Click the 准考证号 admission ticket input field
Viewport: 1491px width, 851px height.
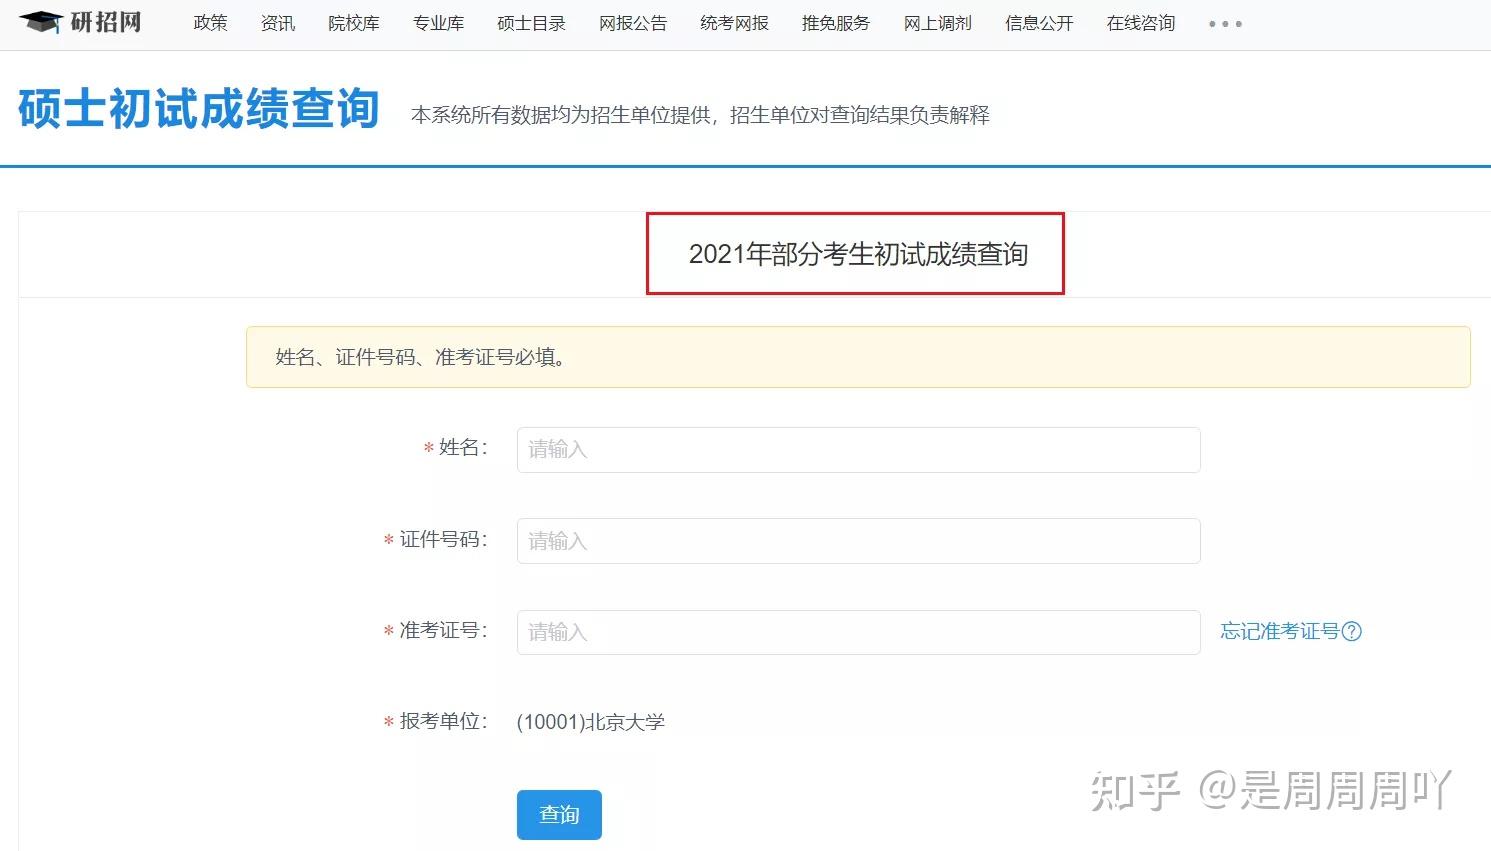tap(858, 631)
